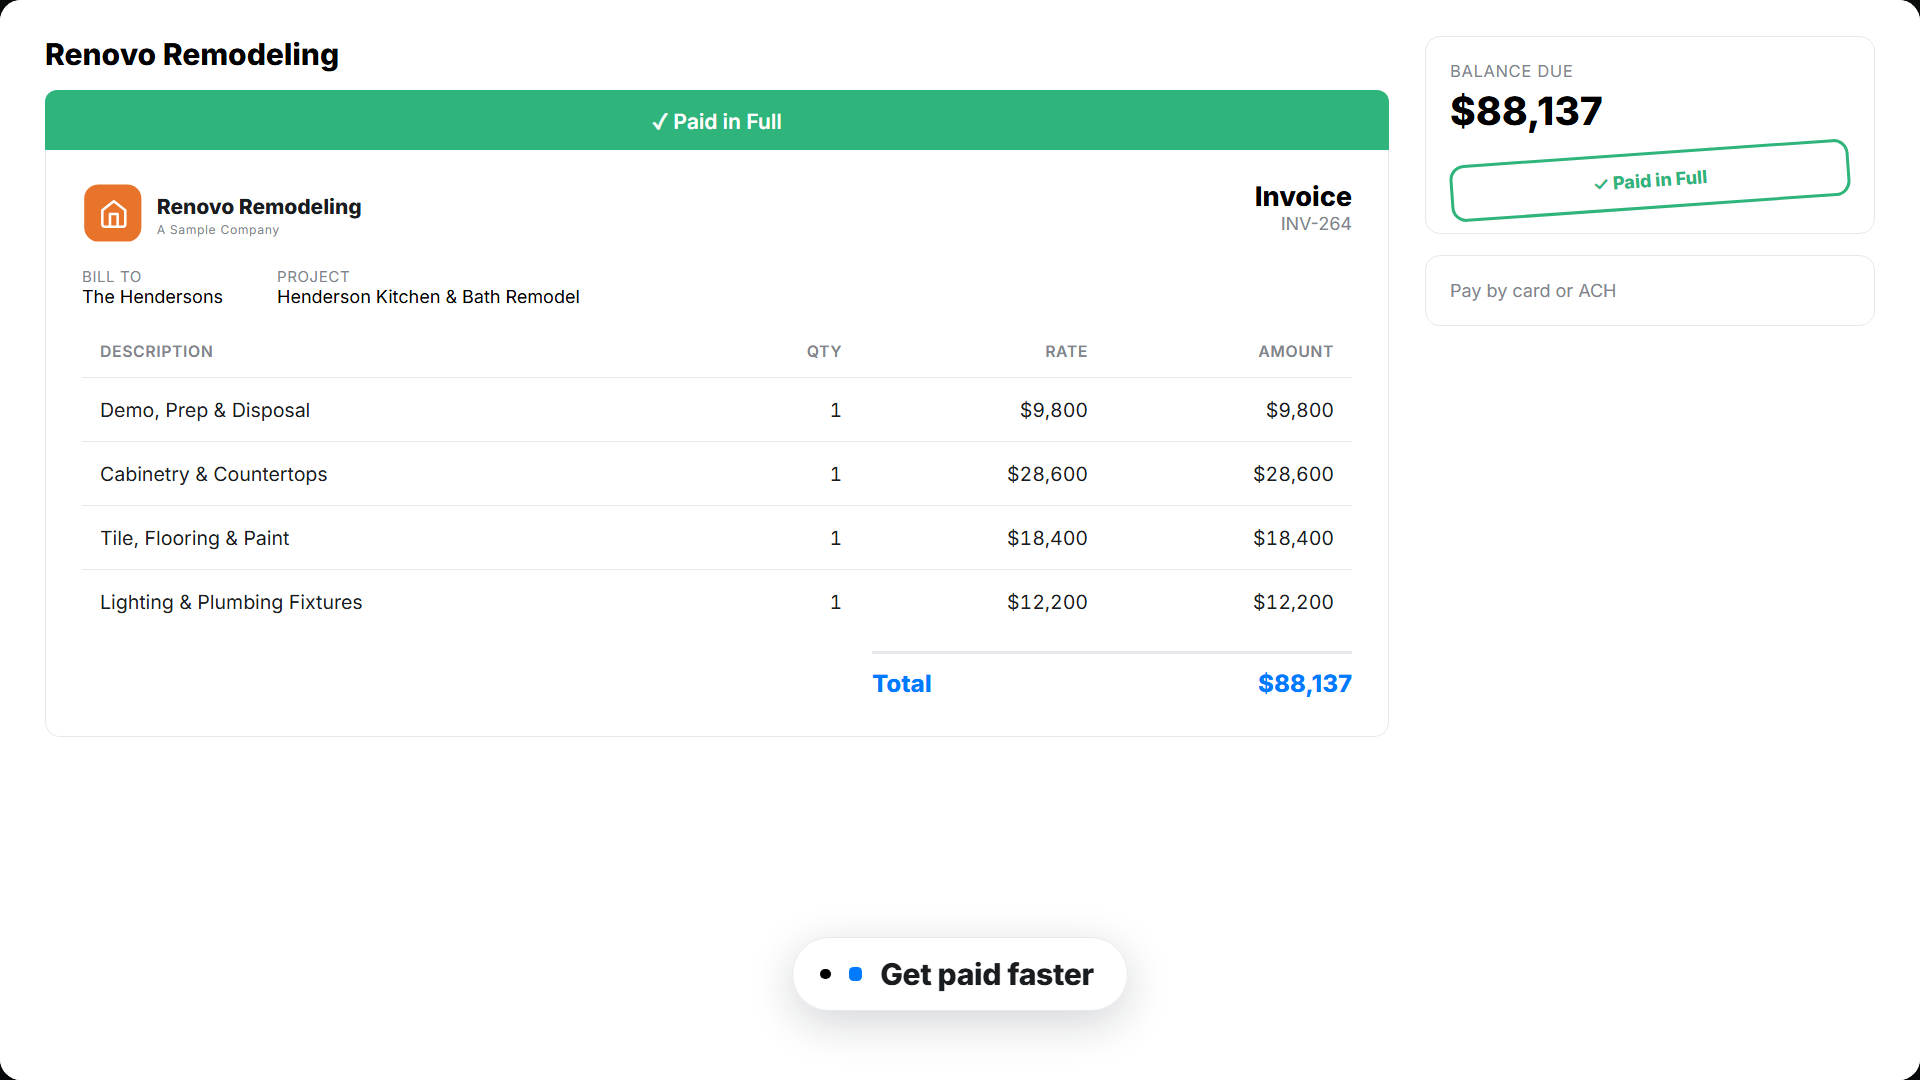Click the black dot in the pill
The image size is (1920, 1080).
coord(825,974)
